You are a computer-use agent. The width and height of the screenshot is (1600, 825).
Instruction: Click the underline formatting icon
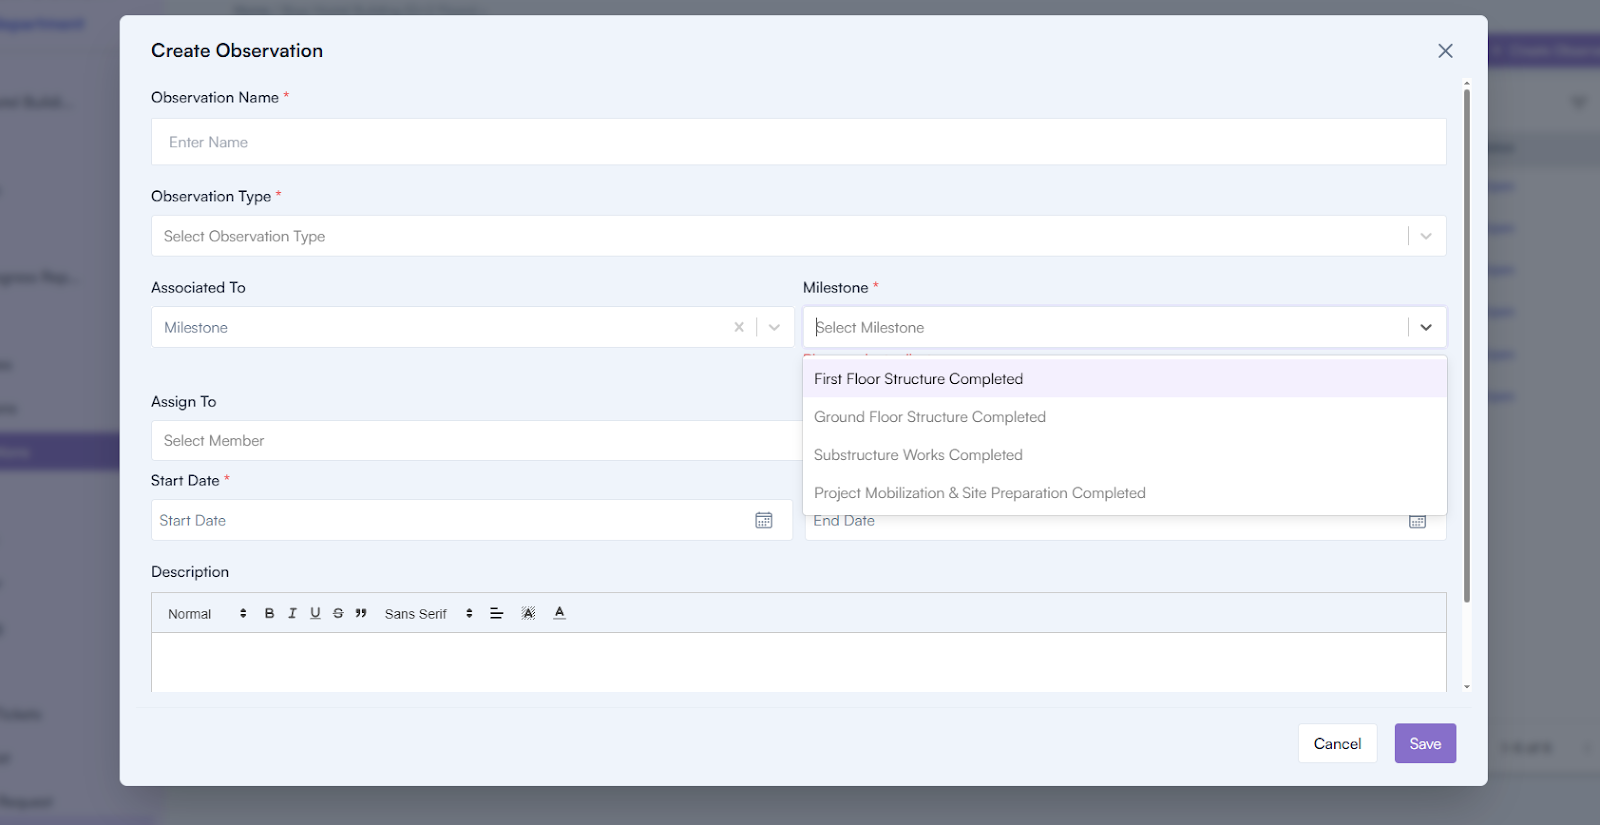pyautogui.click(x=315, y=613)
